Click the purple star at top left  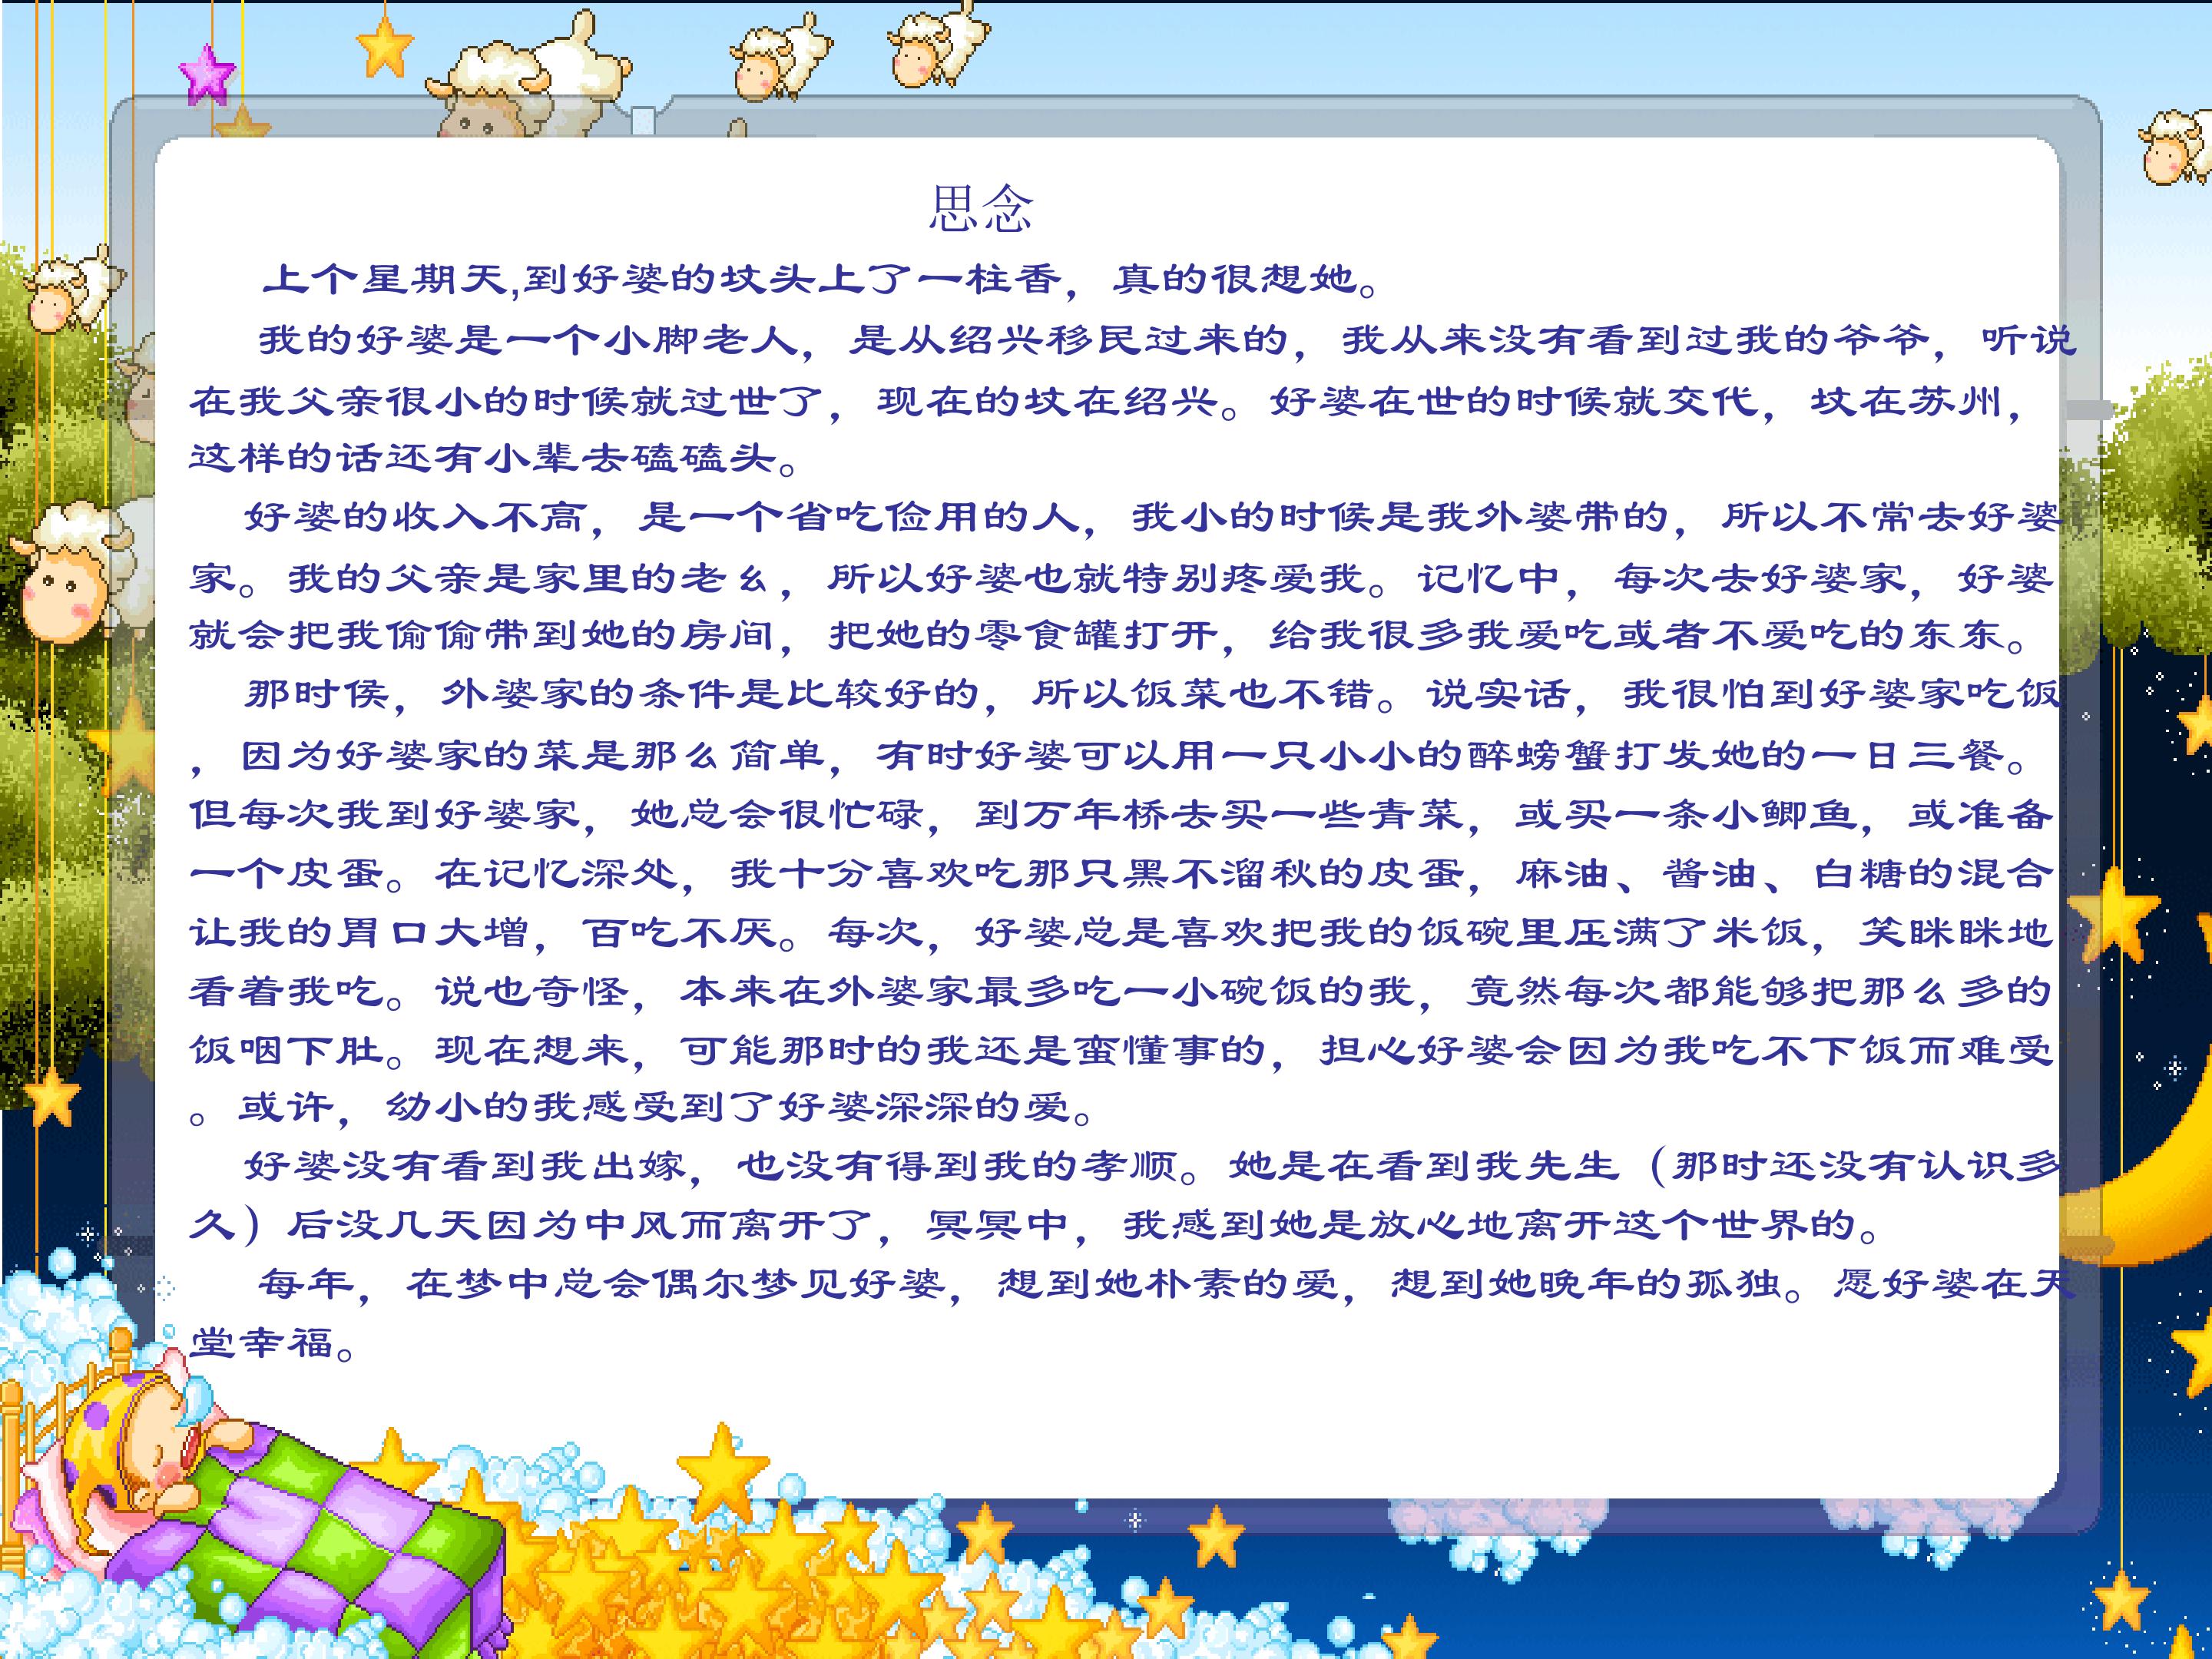[207, 73]
